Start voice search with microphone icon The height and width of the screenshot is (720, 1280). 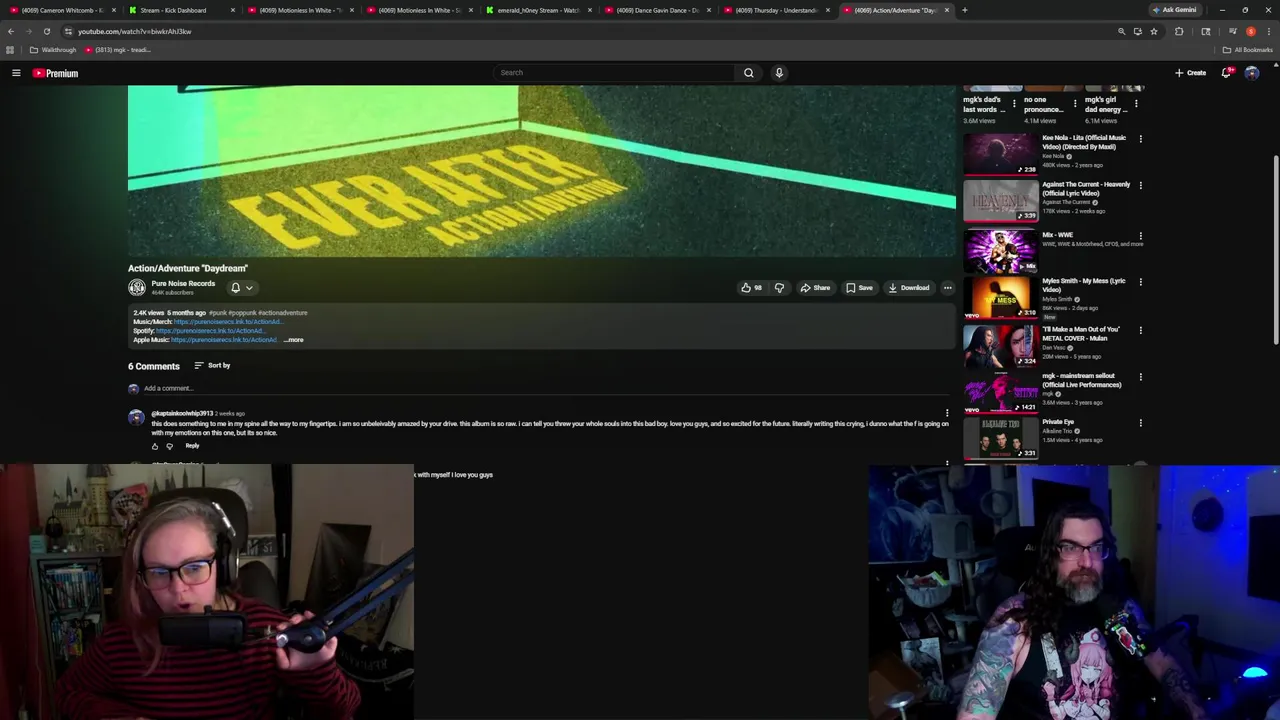pyautogui.click(x=779, y=73)
